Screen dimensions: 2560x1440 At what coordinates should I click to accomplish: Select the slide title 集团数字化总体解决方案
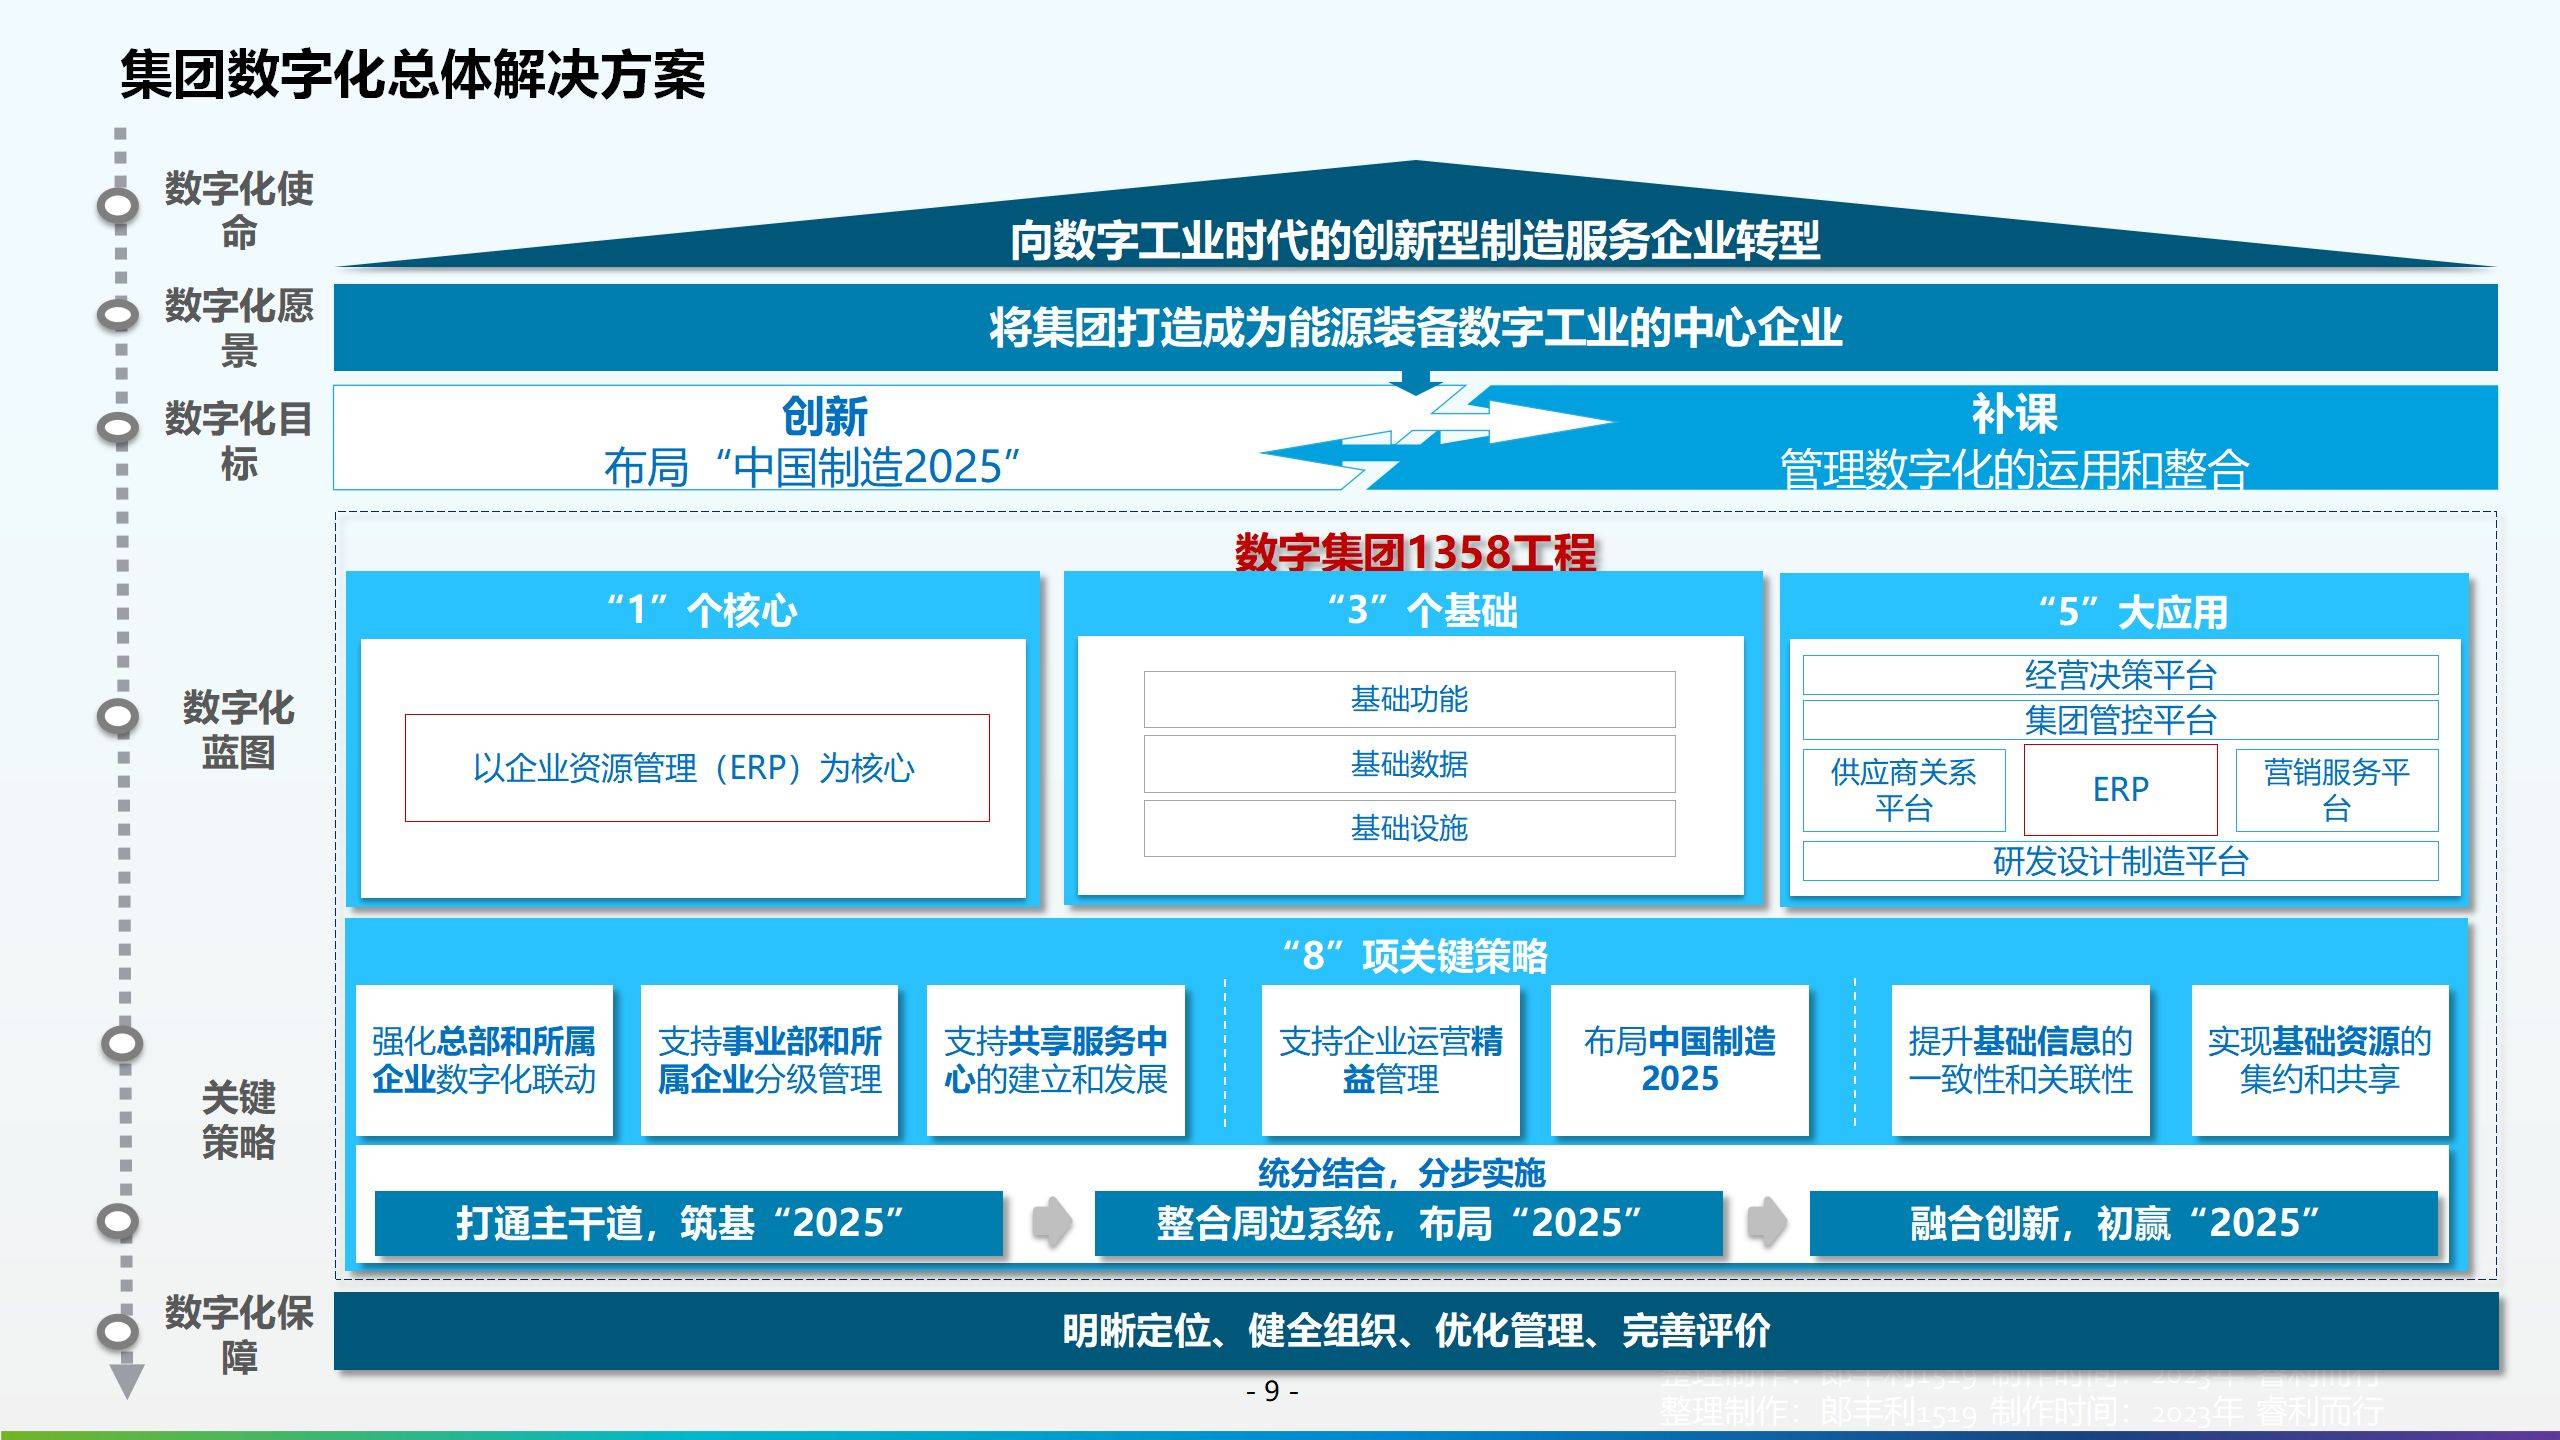[413, 75]
